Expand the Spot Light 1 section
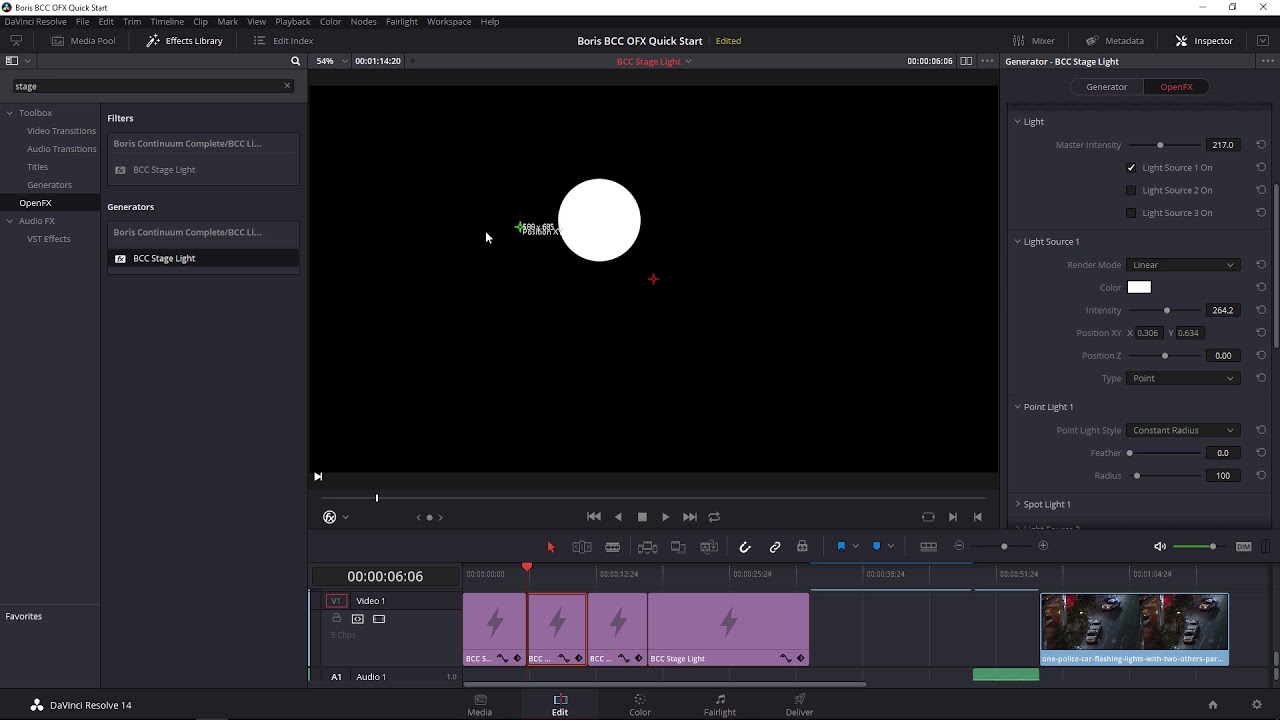 coord(1046,504)
